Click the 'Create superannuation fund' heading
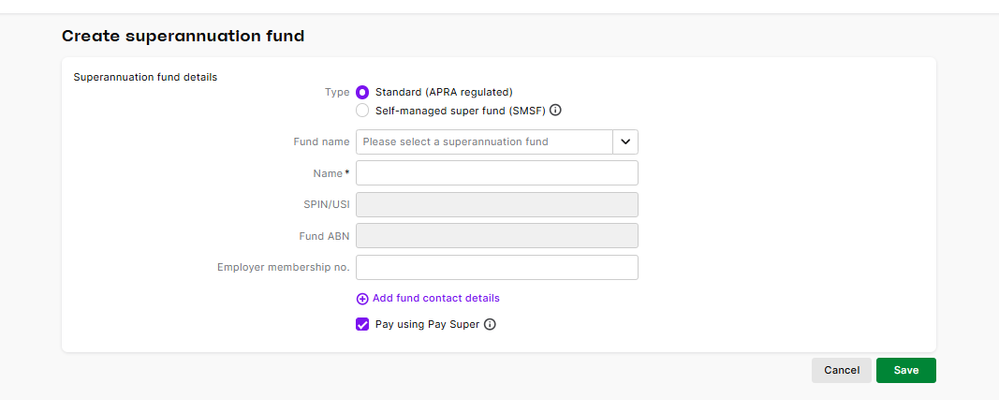Screen dimensions: 999x400 [x=183, y=36]
